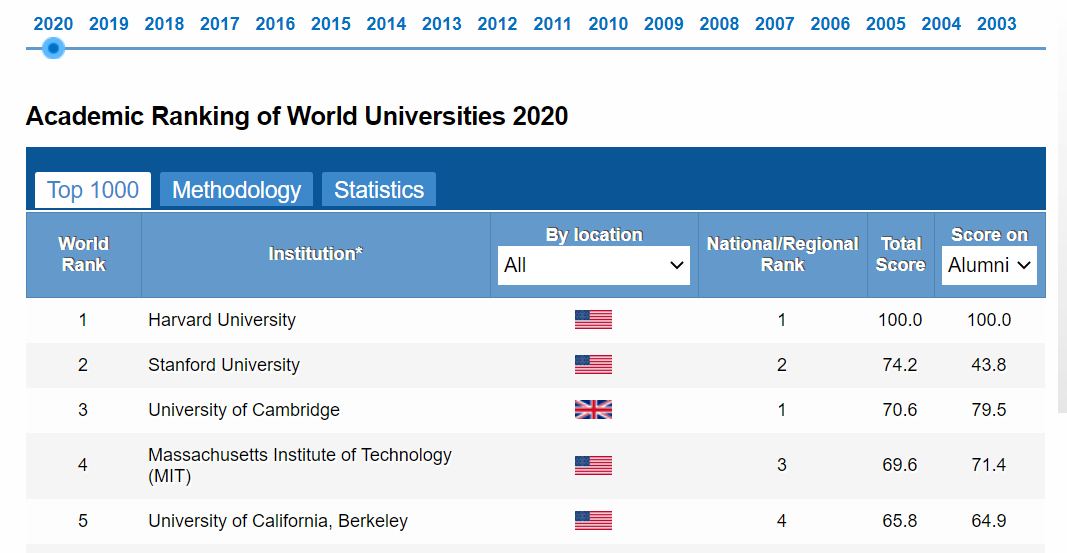Open the Statistics tab
Image resolution: width=1067 pixels, height=553 pixels.
click(x=379, y=190)
